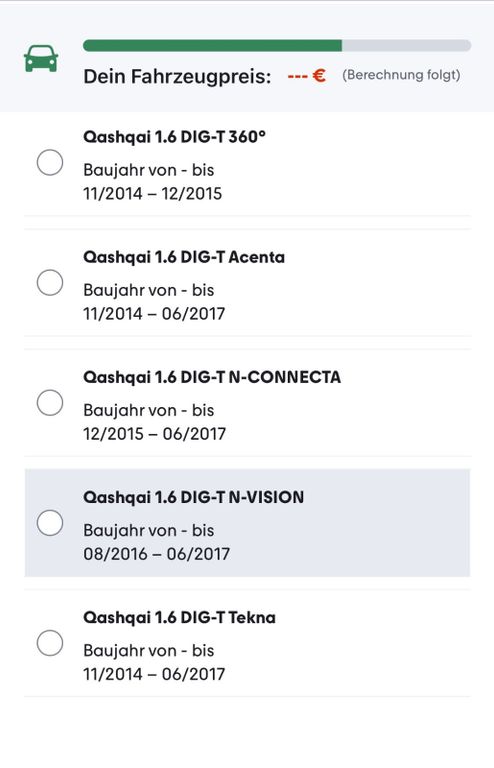Click the "Dein Fahrzeugpreis:" heading
Image resolution: width=494 pixels, height=768 pixels.
click(x=177, y=76)
